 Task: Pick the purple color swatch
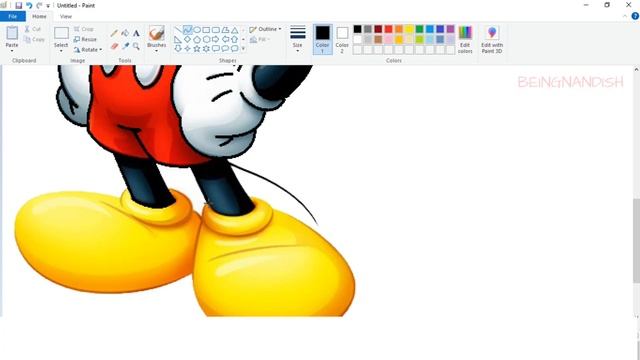click(451, 29)
